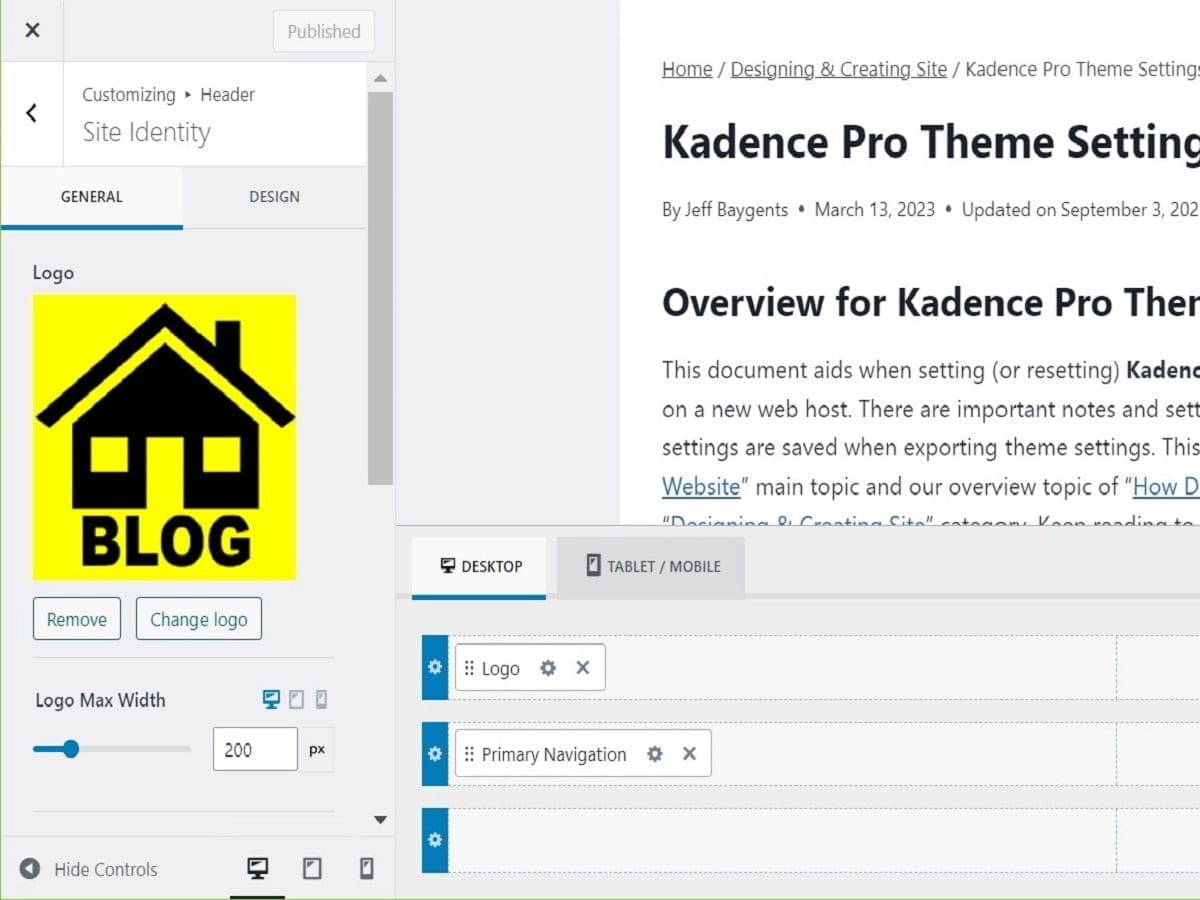Select the tablet responsive icon for Logo Max Width
The image size is (1200, 900).
click(296, 700)
